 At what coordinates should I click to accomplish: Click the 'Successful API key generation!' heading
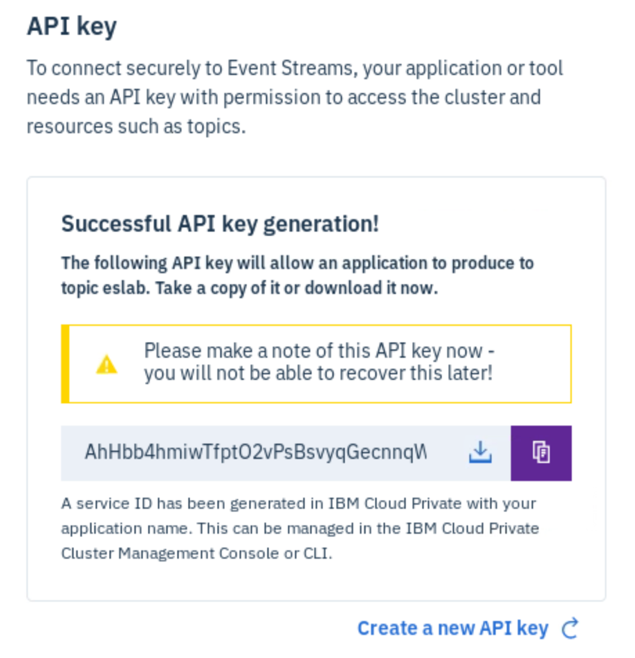pos(220,224)
